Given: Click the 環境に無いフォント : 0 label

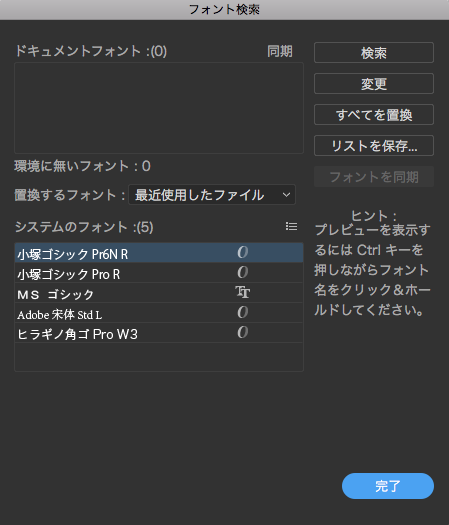Looking at the screenshot, I should (82, 166).
